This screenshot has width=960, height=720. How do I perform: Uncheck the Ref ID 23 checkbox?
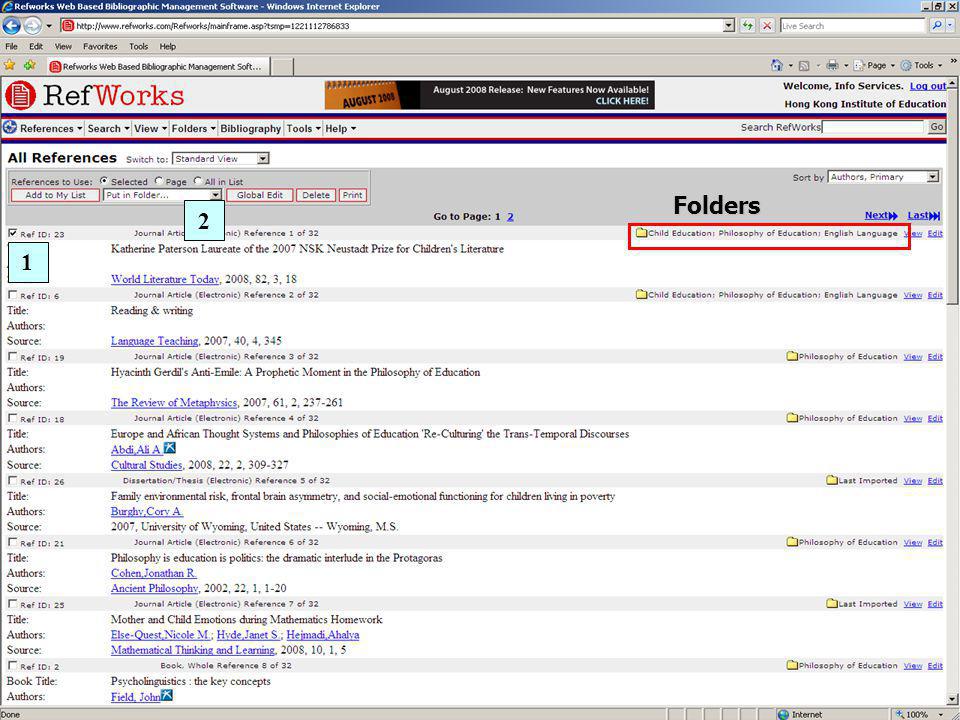(x=13, y=233)
